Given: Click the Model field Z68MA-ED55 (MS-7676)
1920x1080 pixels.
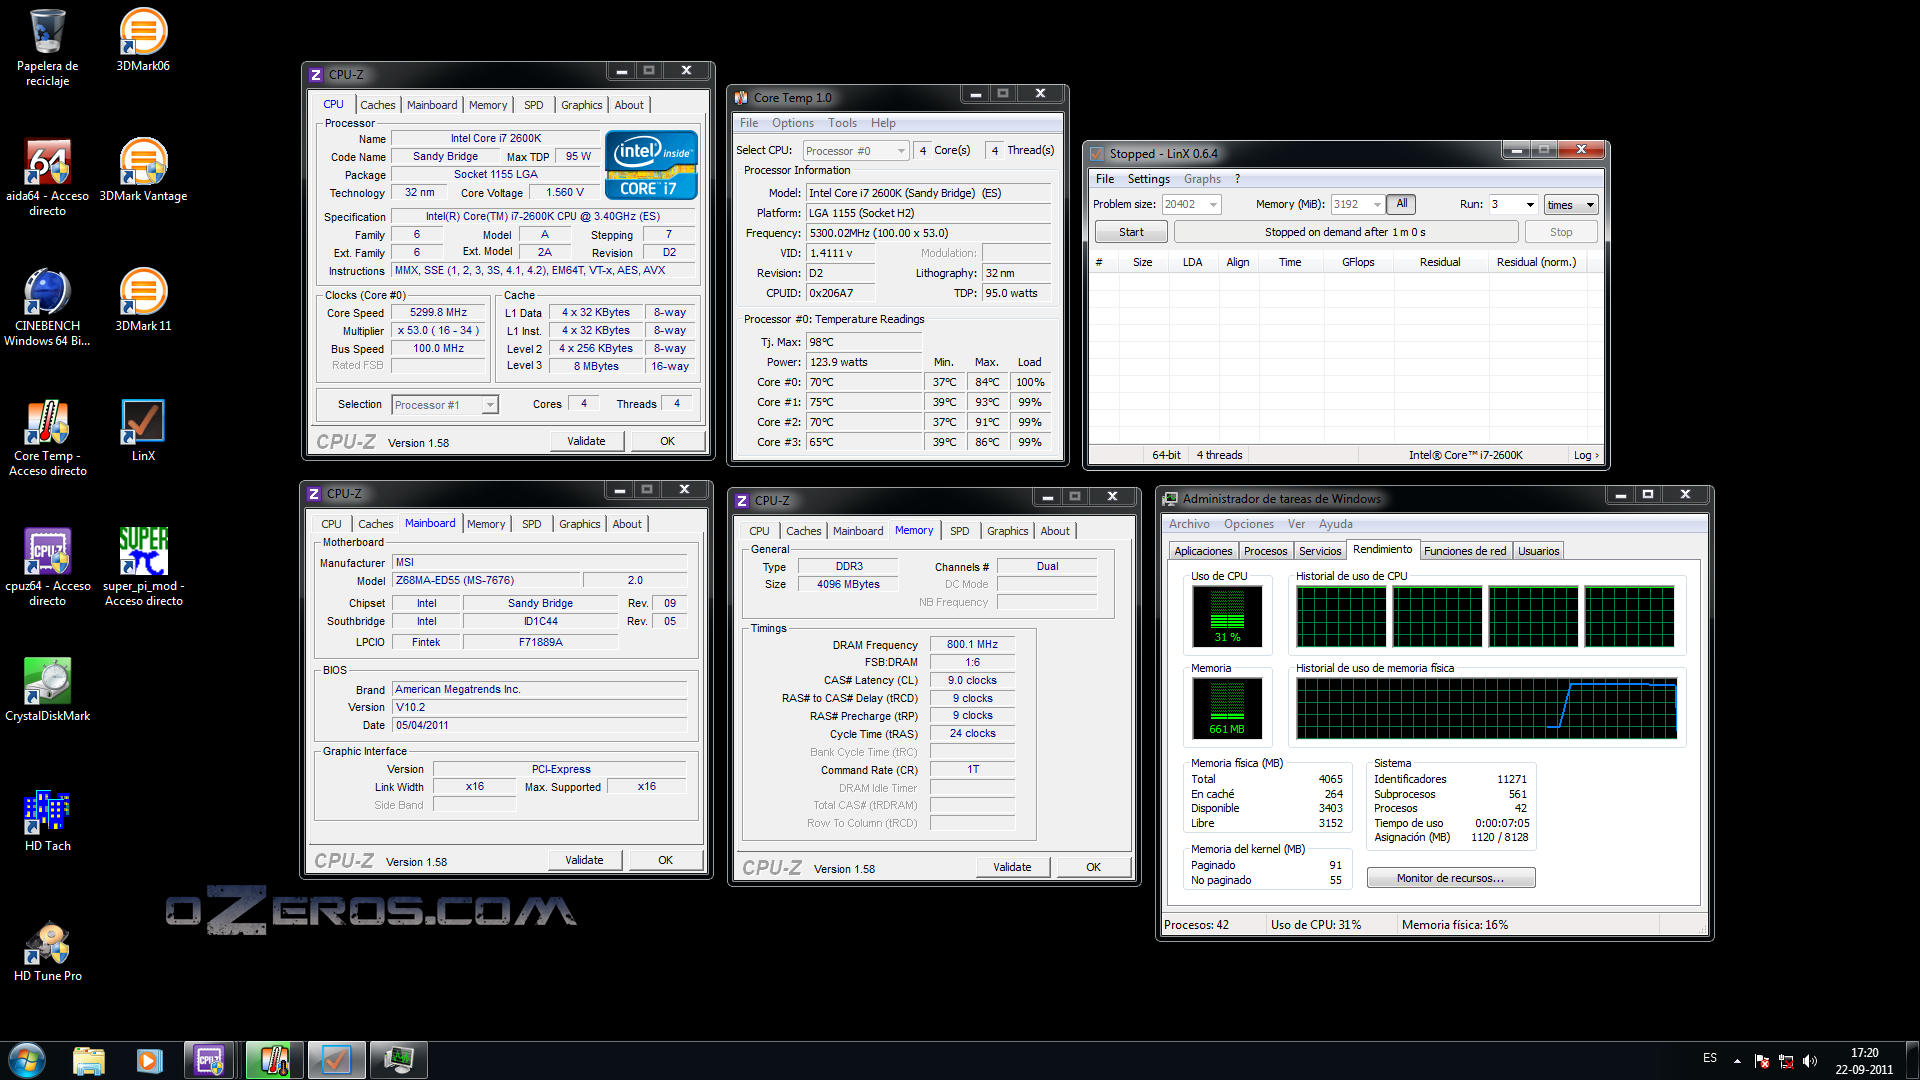Looking at the screenshot, I should [486, 580].
